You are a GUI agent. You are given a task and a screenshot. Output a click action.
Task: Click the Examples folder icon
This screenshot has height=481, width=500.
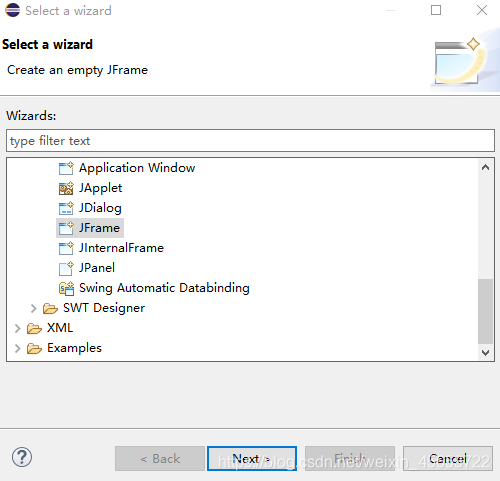[x=34, y=348]
